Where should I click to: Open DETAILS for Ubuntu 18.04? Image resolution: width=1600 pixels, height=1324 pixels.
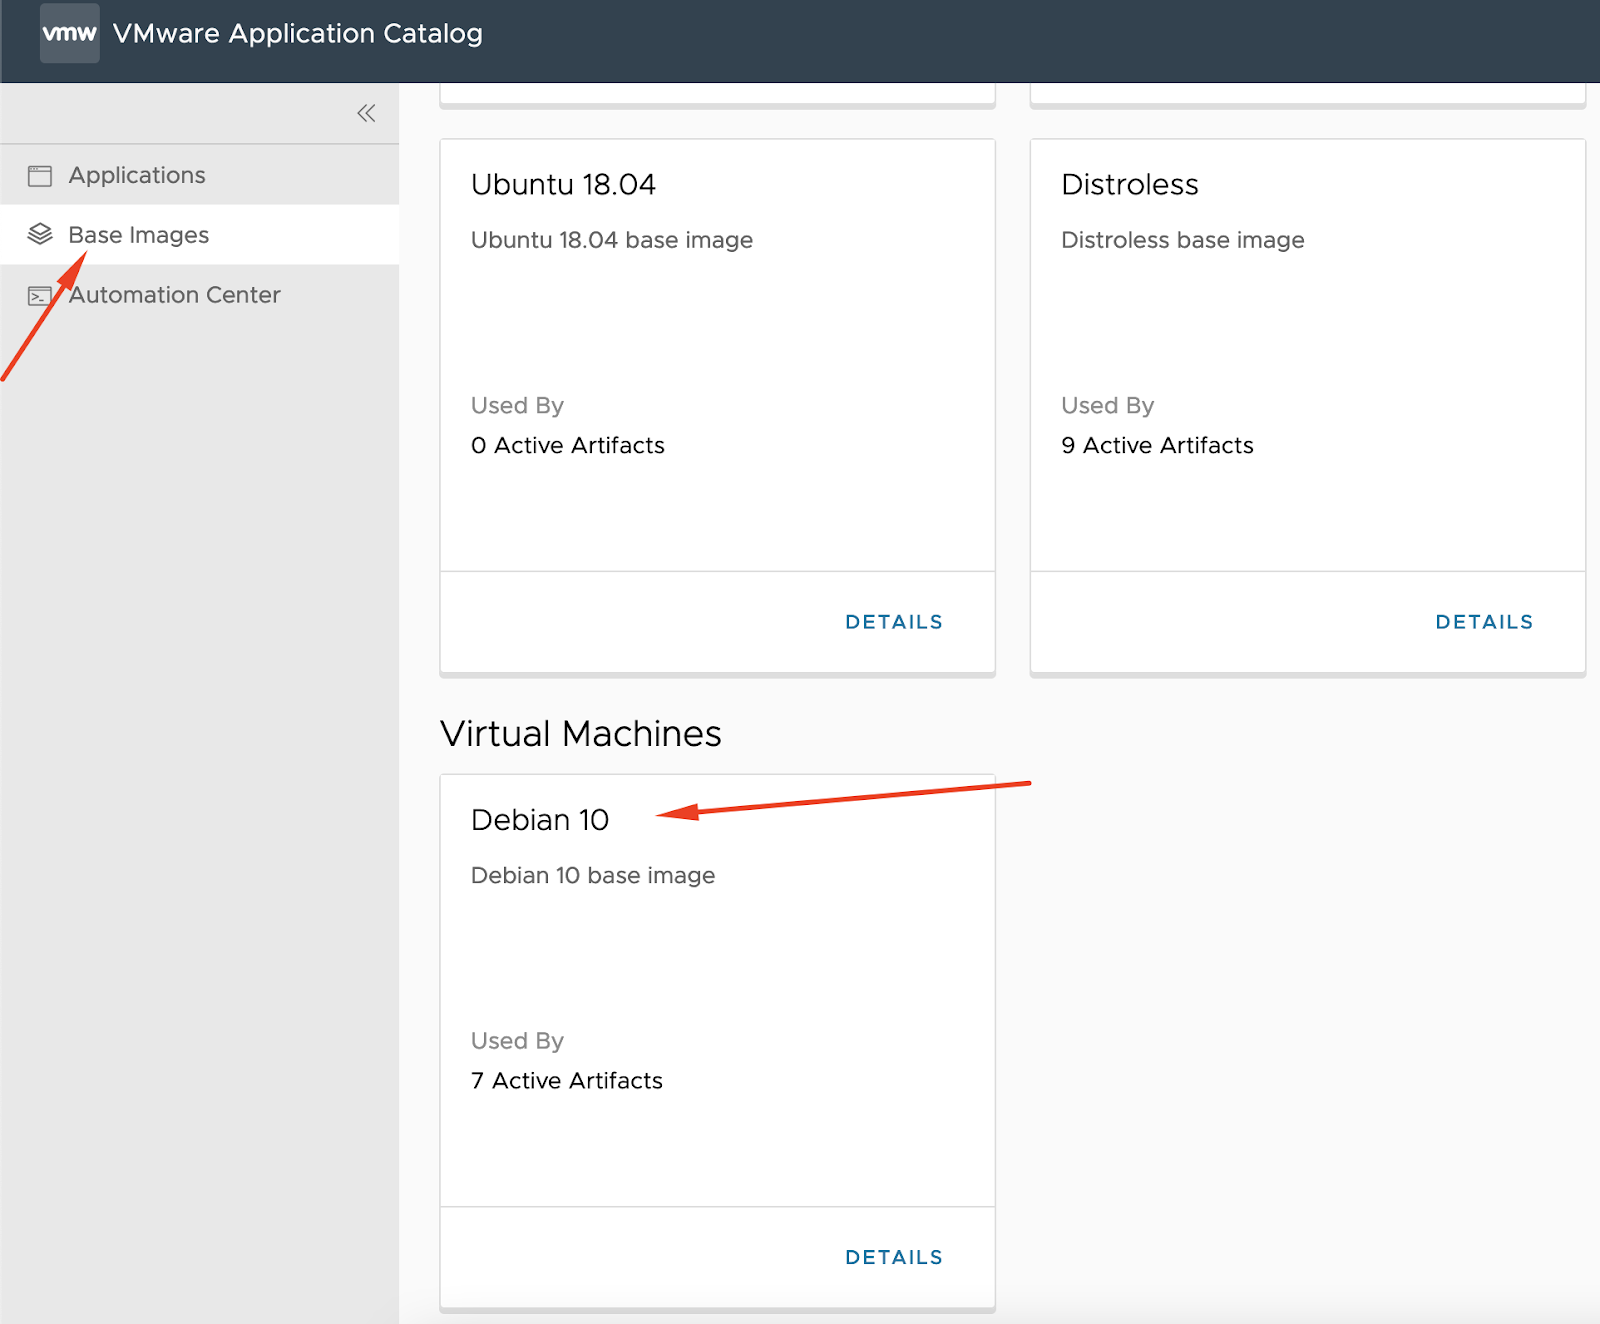pos(894,622)
